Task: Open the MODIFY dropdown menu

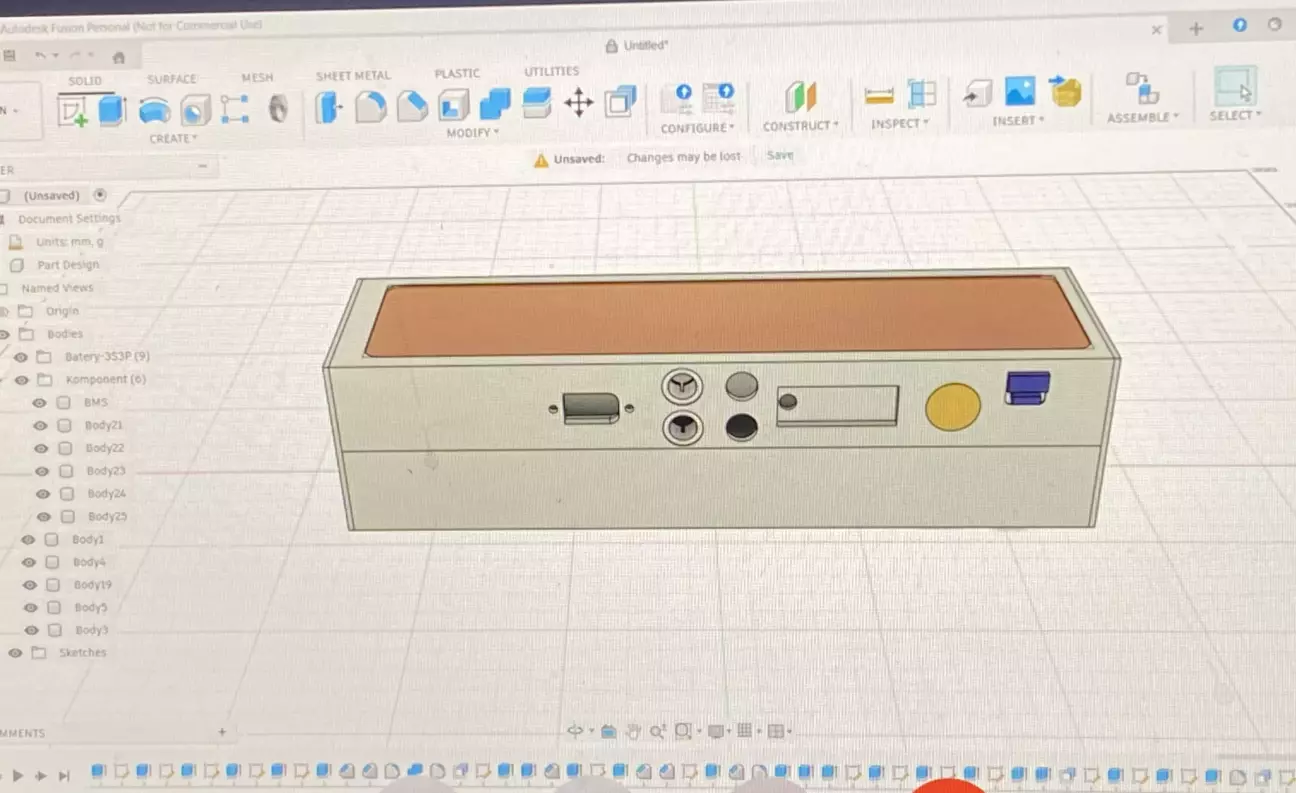Action: [x=470, y=132]
